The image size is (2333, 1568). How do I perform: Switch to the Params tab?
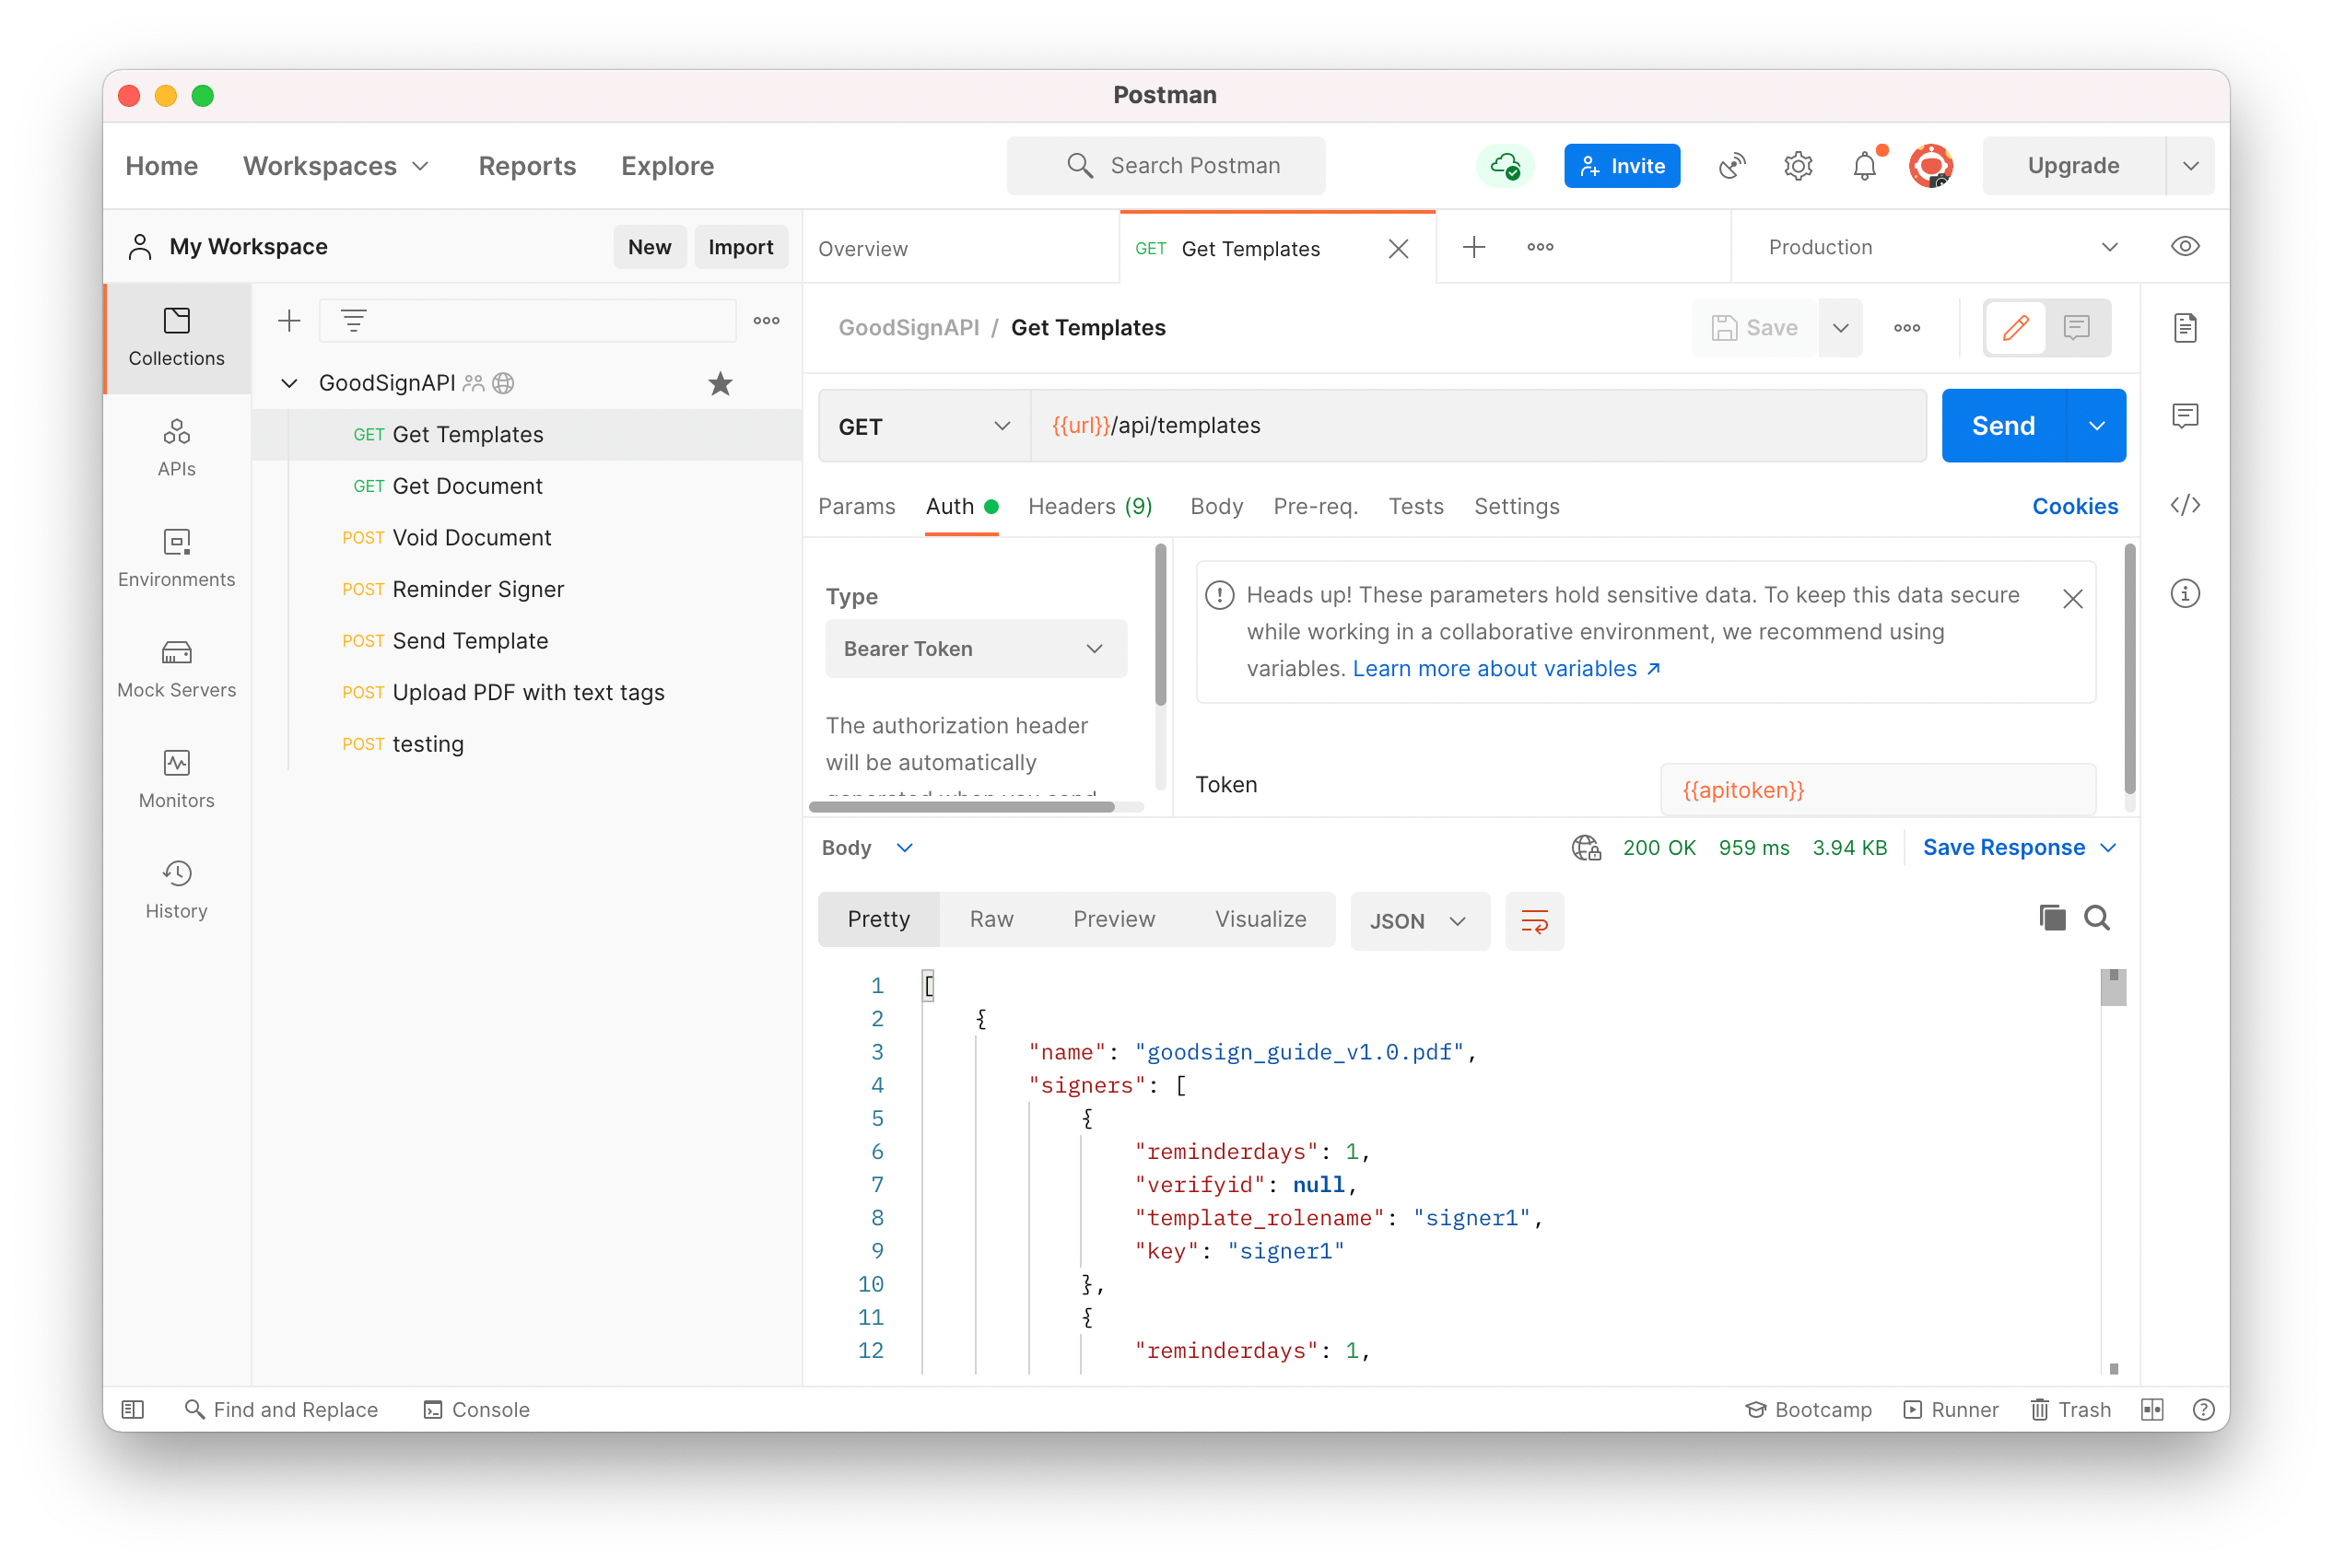tap(856, 506)
